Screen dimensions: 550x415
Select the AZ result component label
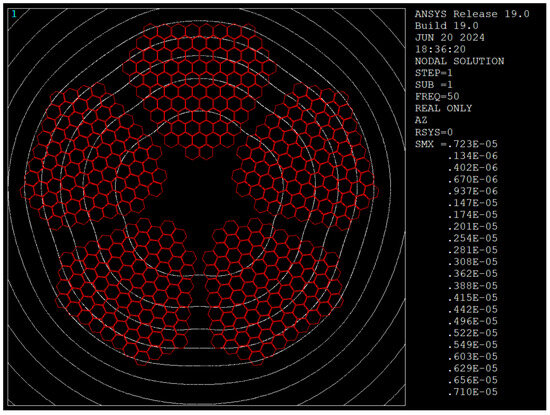click(421, 120)
